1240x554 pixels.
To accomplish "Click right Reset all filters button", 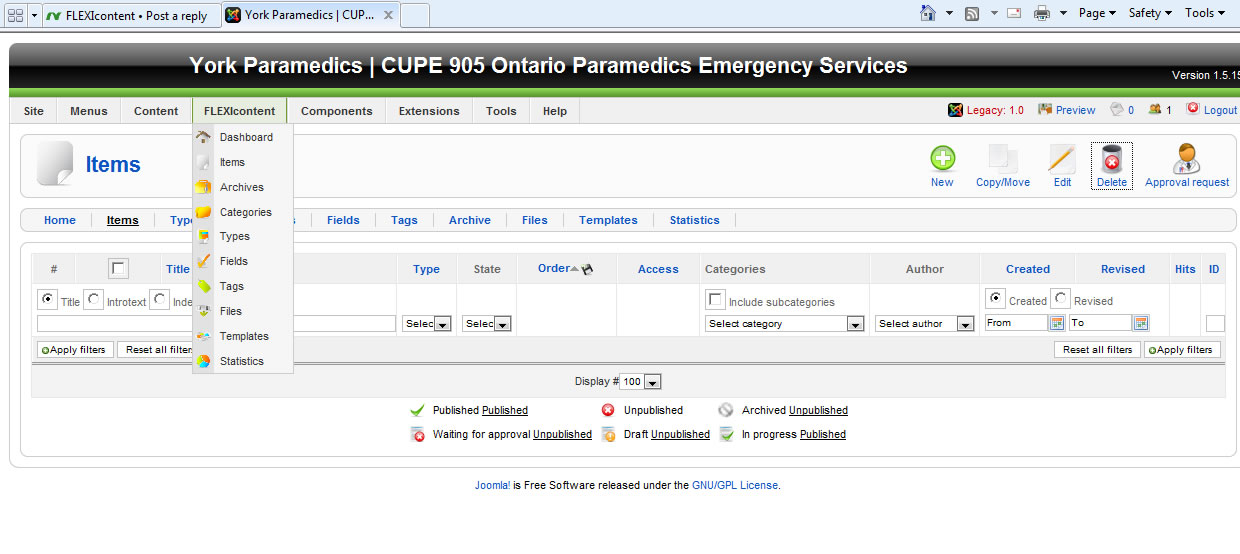I will (x=1097, y=350).
